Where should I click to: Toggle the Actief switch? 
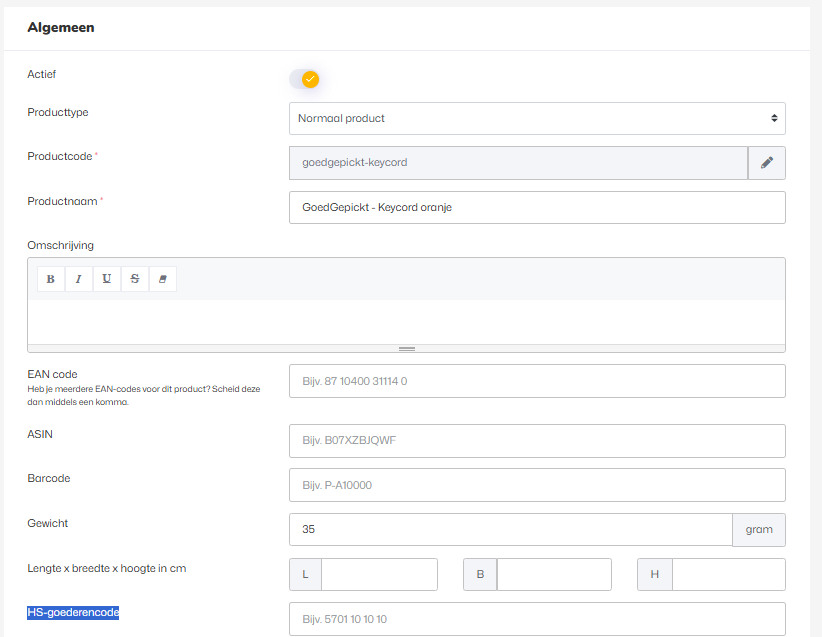coord(304,79)
